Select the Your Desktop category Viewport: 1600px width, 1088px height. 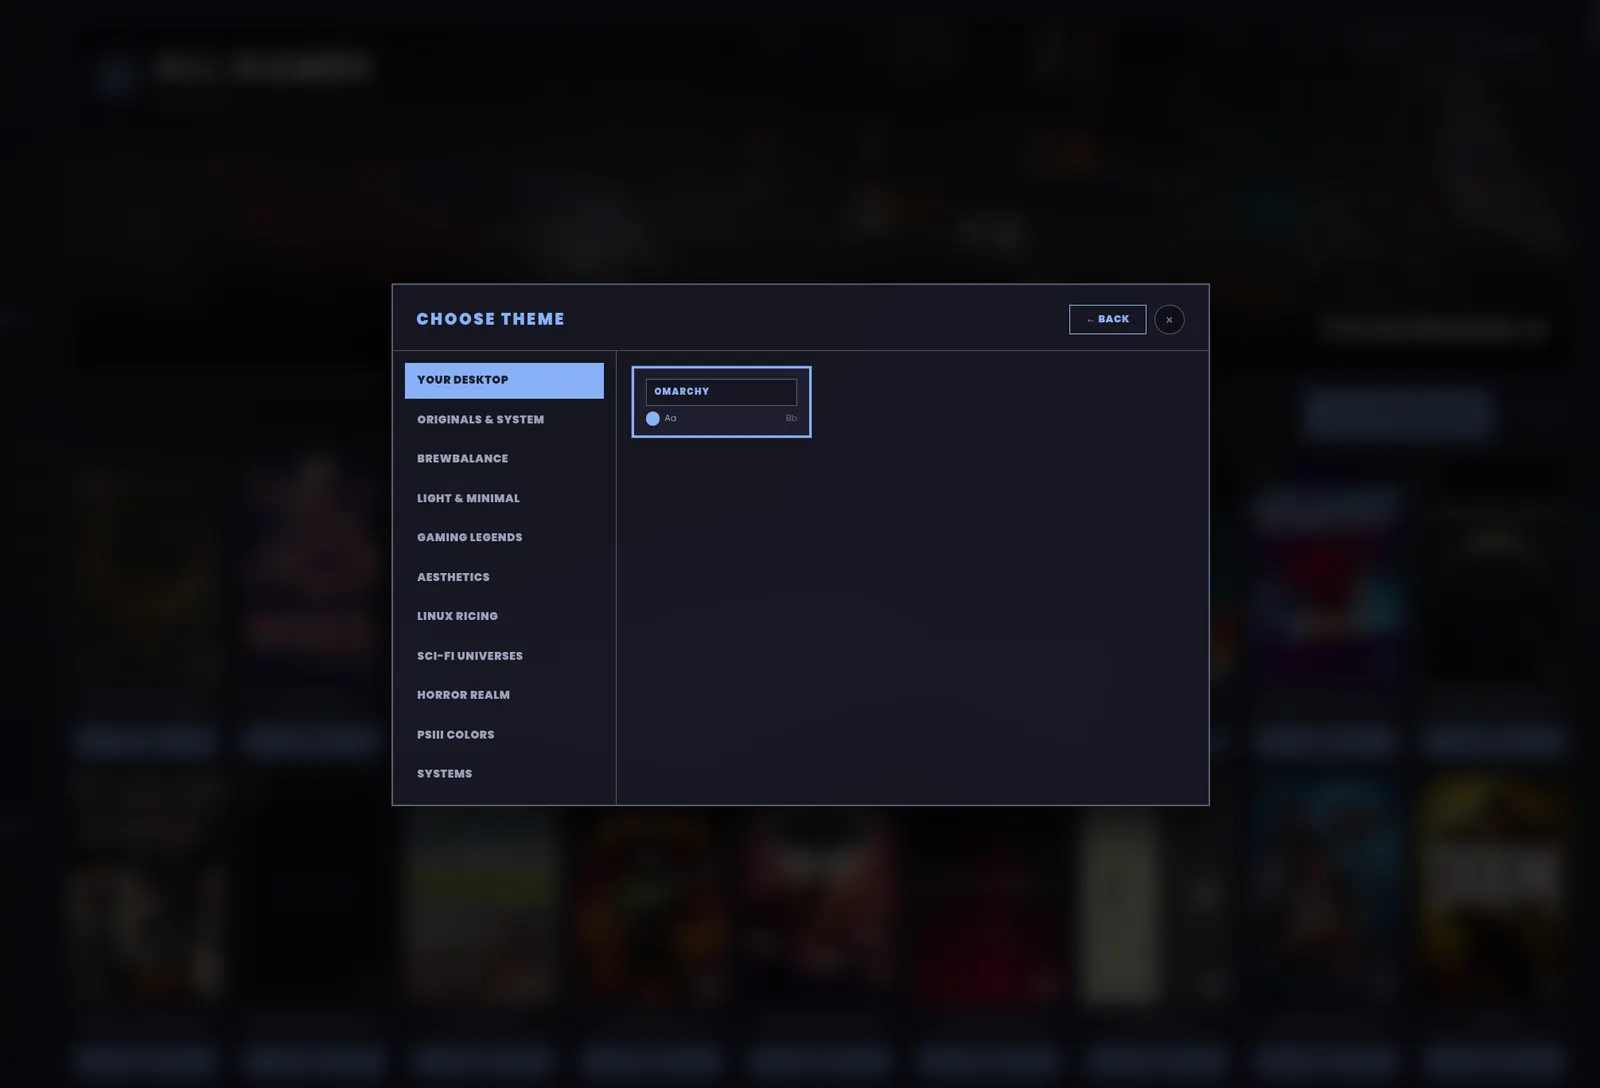click(x=504, y=380)
